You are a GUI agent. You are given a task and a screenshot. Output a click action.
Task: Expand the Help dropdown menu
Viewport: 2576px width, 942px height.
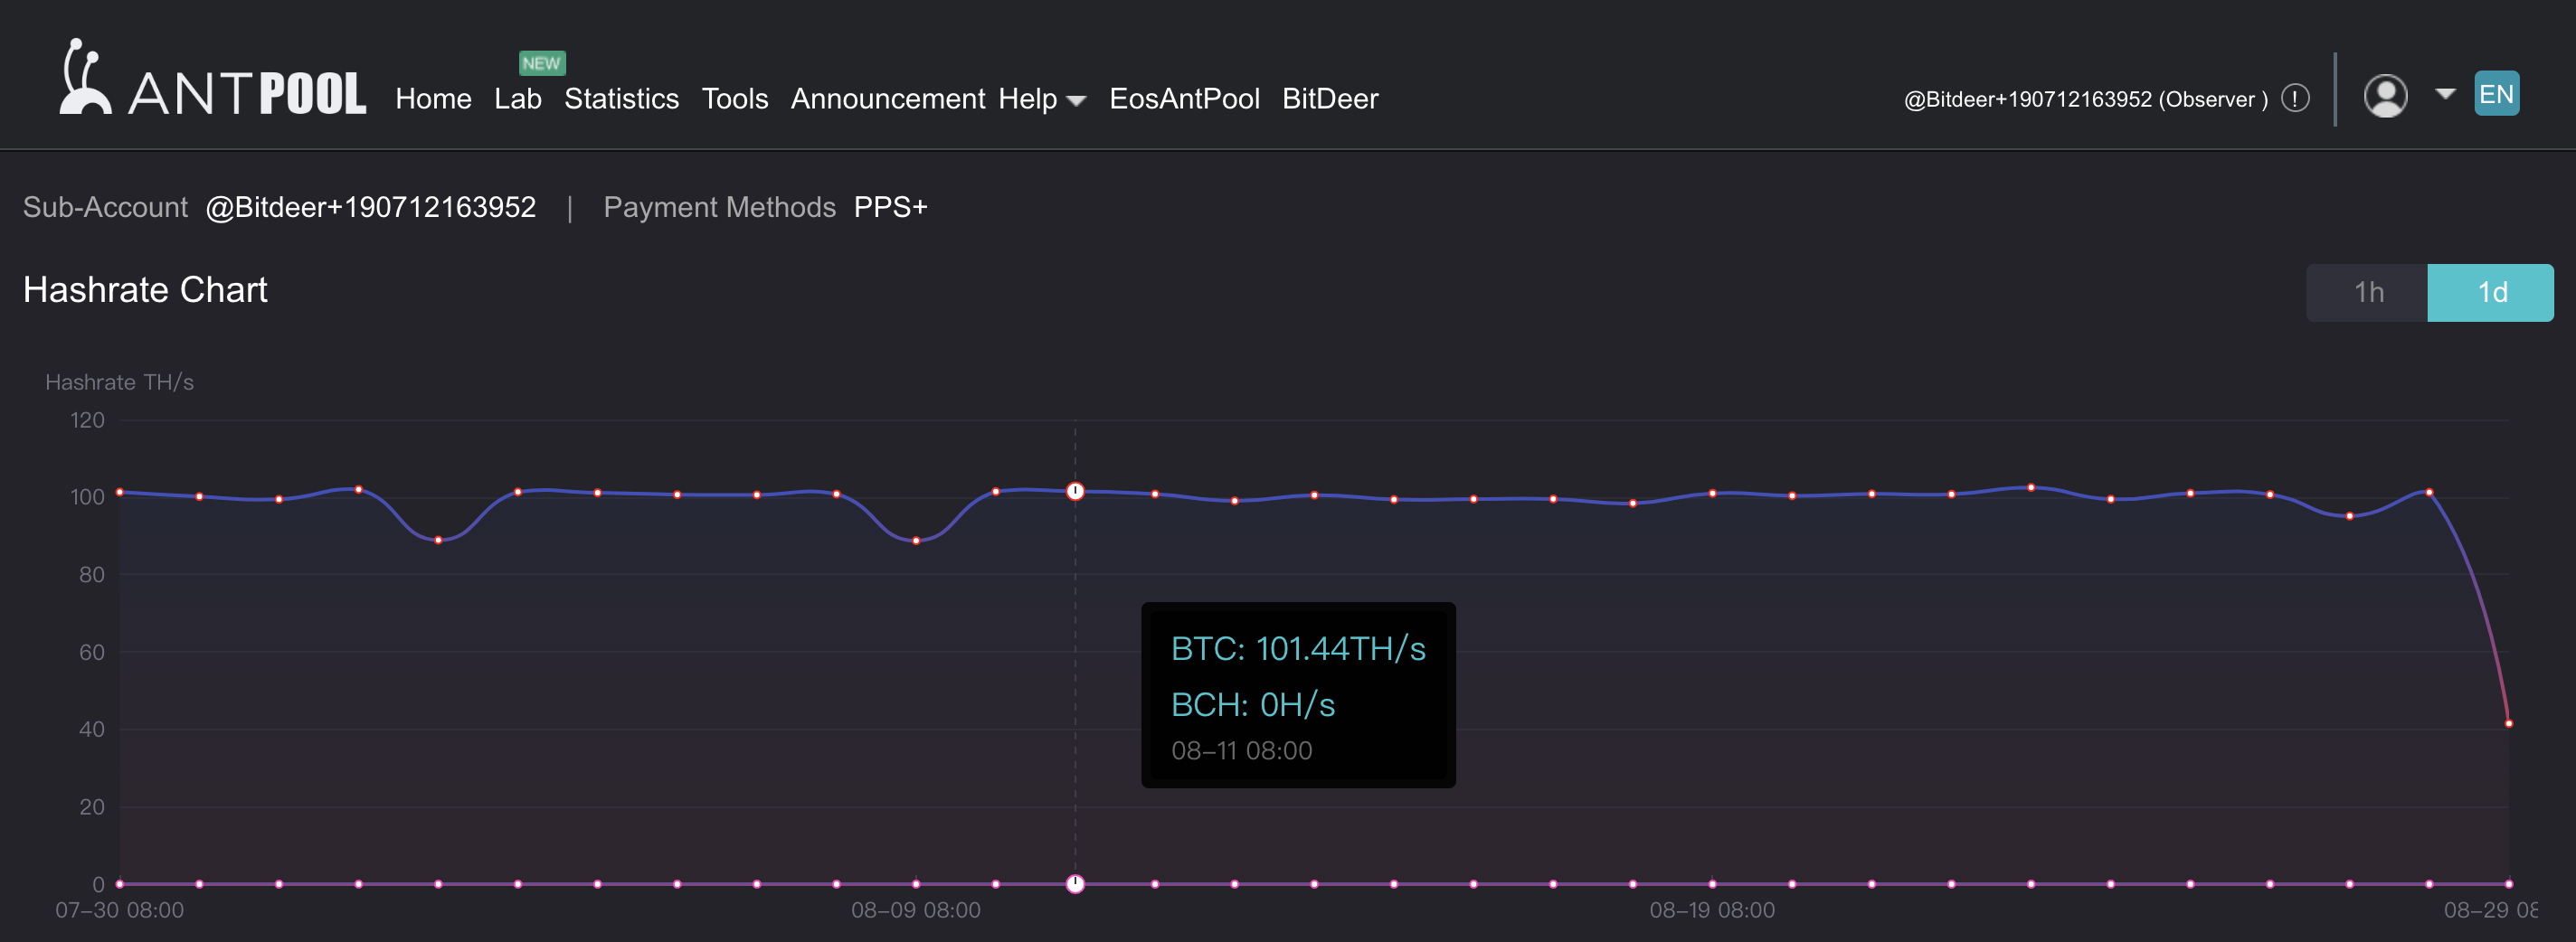coord(1041,99)
